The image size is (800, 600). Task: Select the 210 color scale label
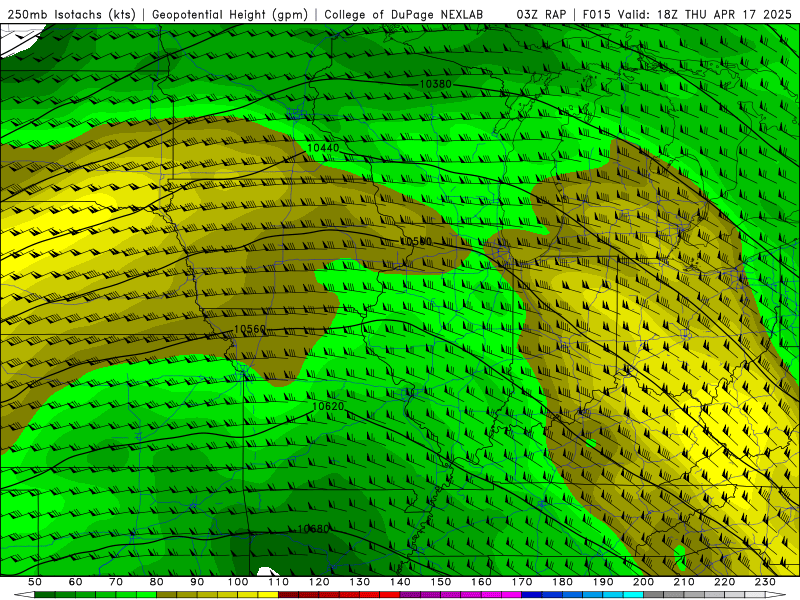(684, 582)
